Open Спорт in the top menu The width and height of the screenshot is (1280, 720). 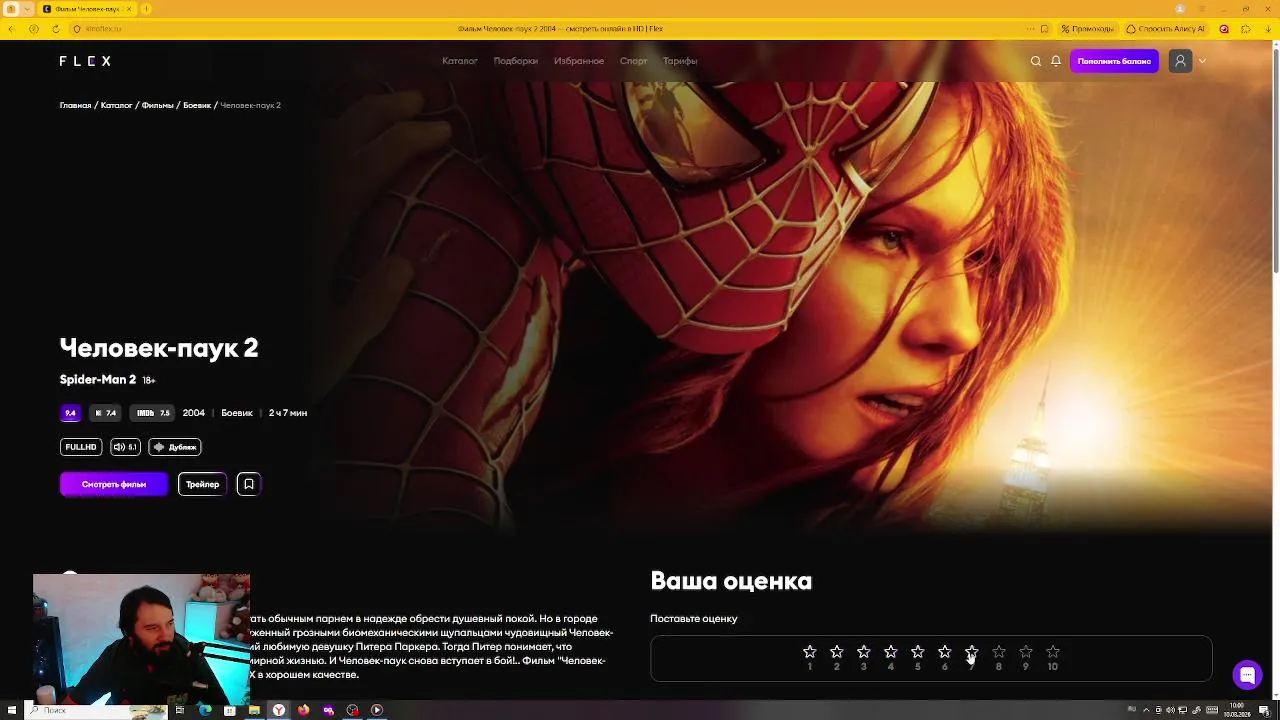click(634, 61)
